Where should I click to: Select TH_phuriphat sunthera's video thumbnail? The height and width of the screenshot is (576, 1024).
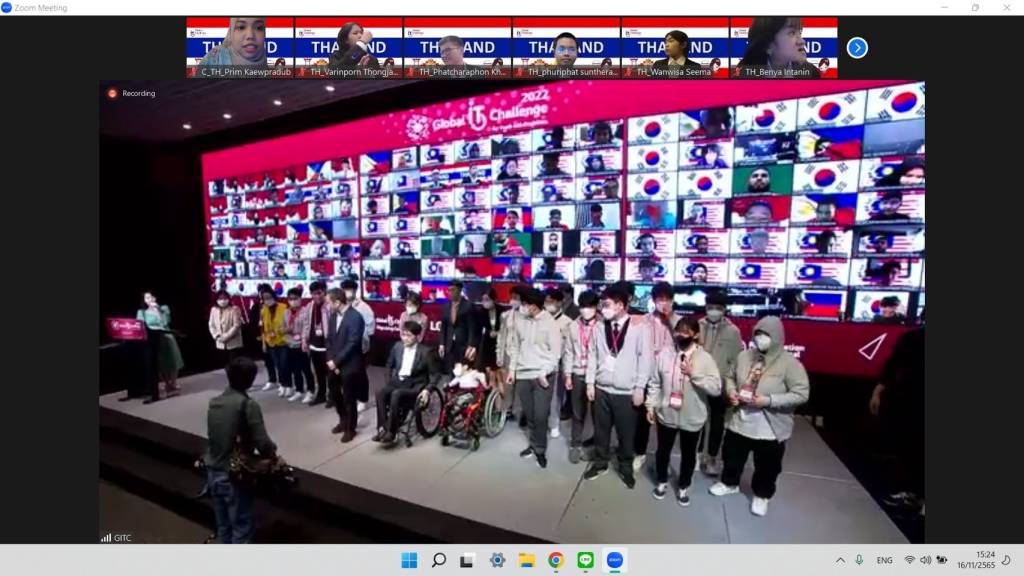point(566,48)
